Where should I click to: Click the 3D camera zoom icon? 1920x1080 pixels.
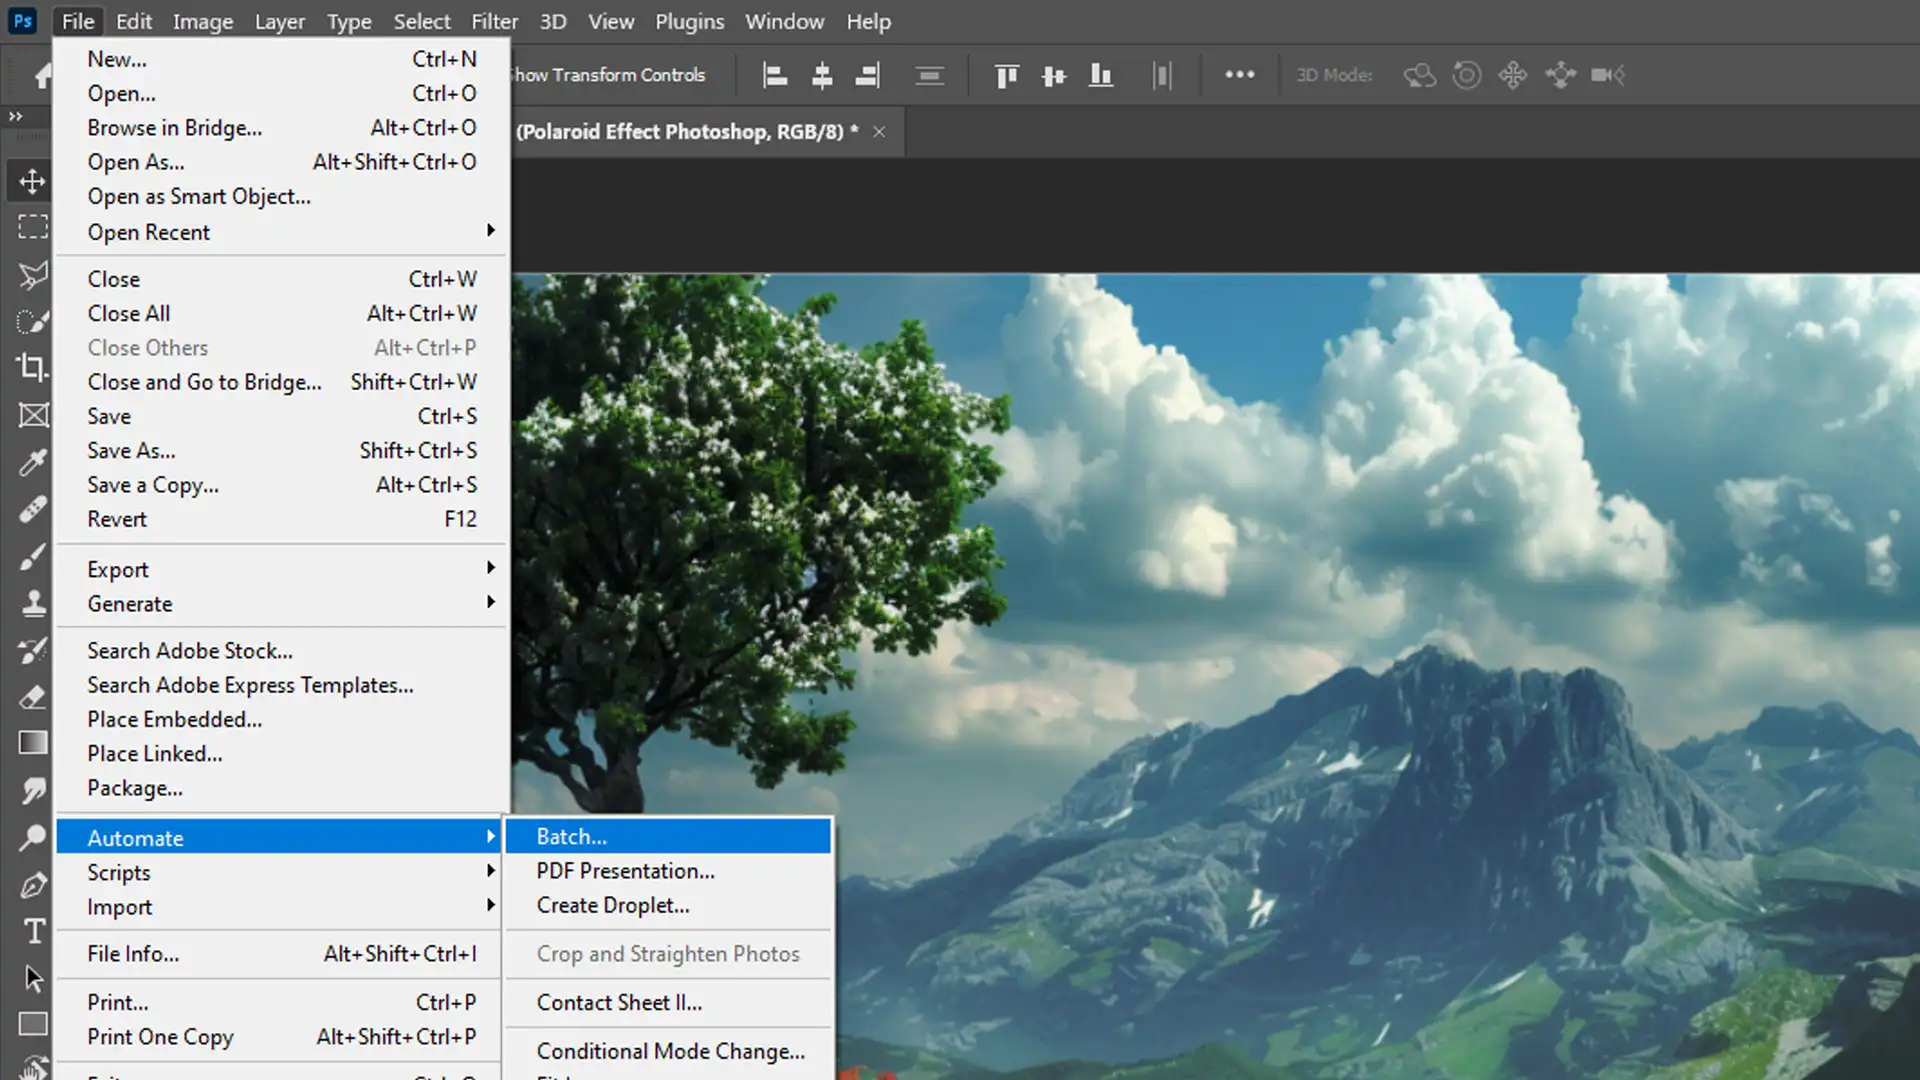coord(1608,75)
